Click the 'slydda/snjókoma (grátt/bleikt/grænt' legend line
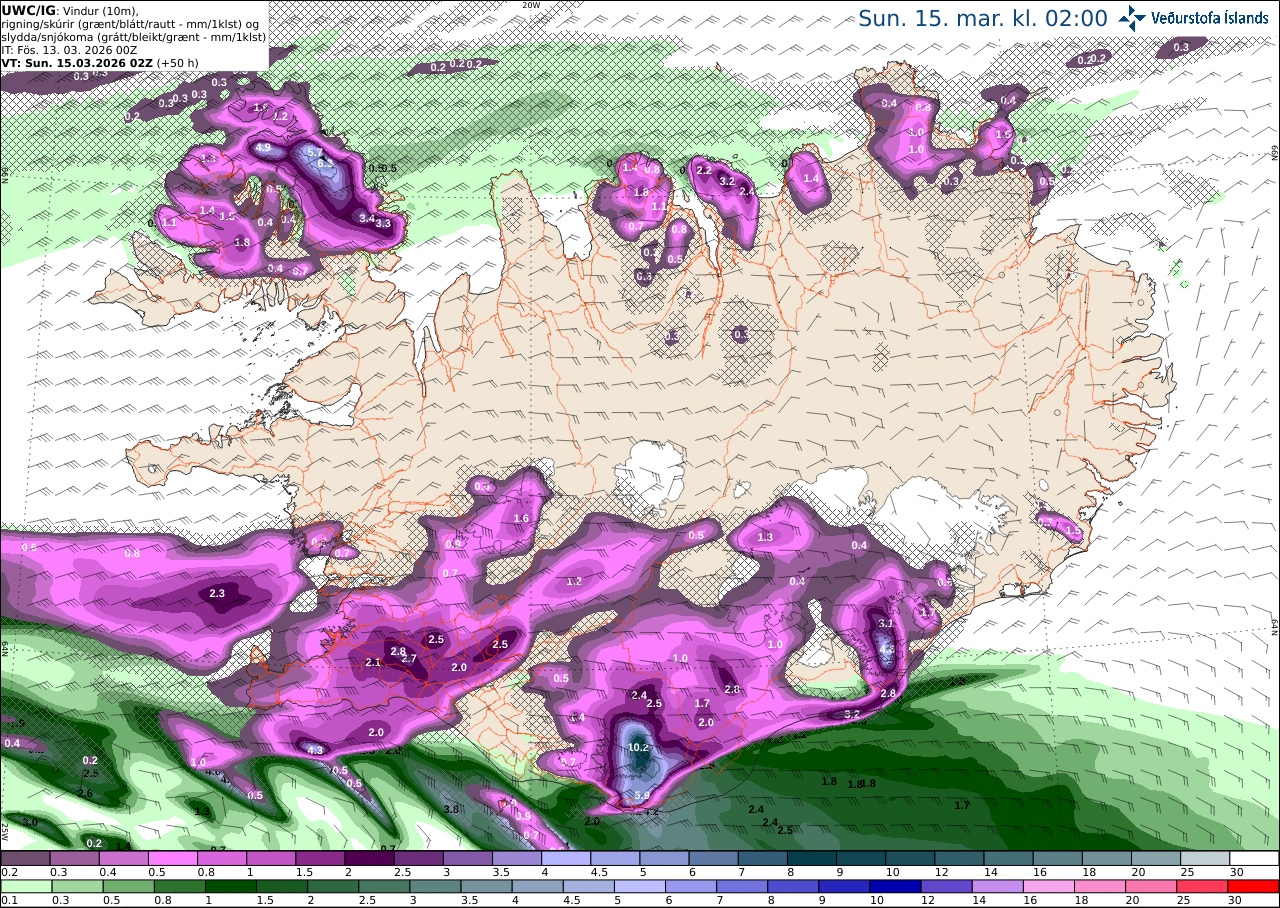This screenshot has height=908, width=1280. pos(133,37)
